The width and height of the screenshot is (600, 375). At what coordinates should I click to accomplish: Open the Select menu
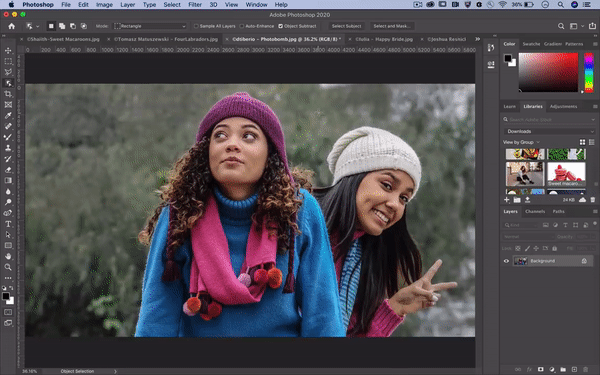click(172, 5)
